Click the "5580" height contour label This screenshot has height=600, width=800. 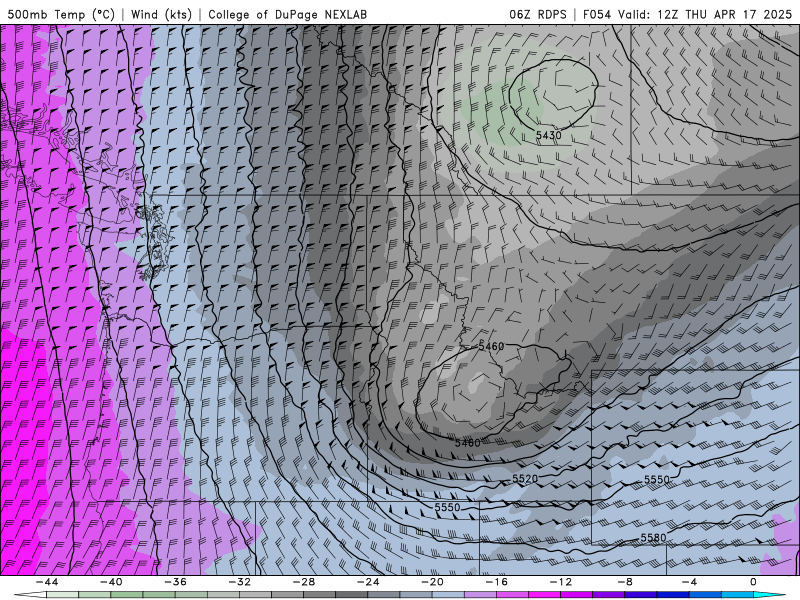point(653,538)
